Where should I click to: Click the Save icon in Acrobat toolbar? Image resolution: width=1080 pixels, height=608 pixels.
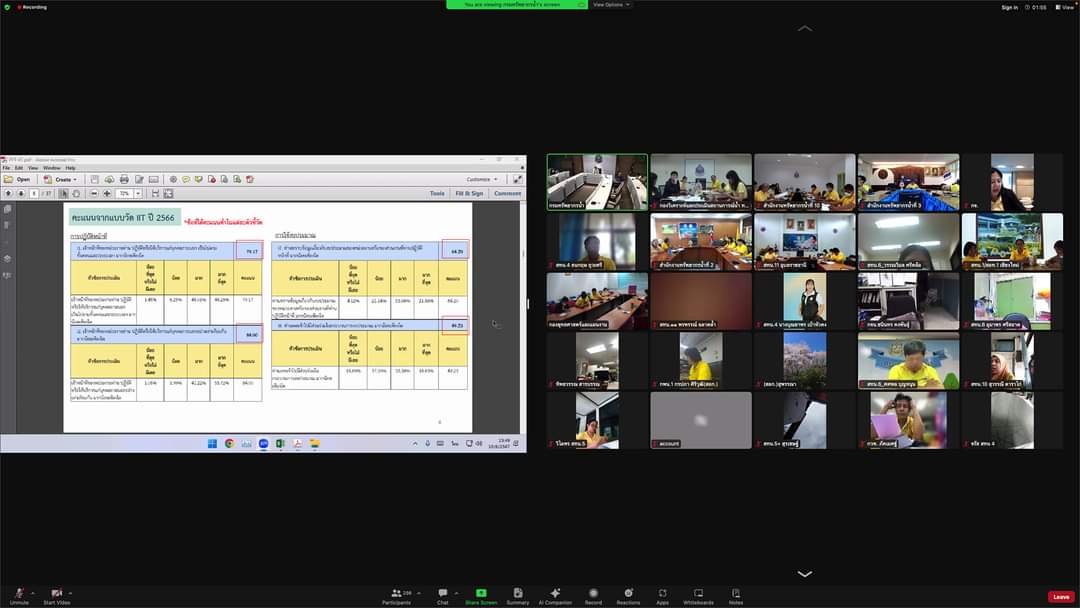(94, 180)
